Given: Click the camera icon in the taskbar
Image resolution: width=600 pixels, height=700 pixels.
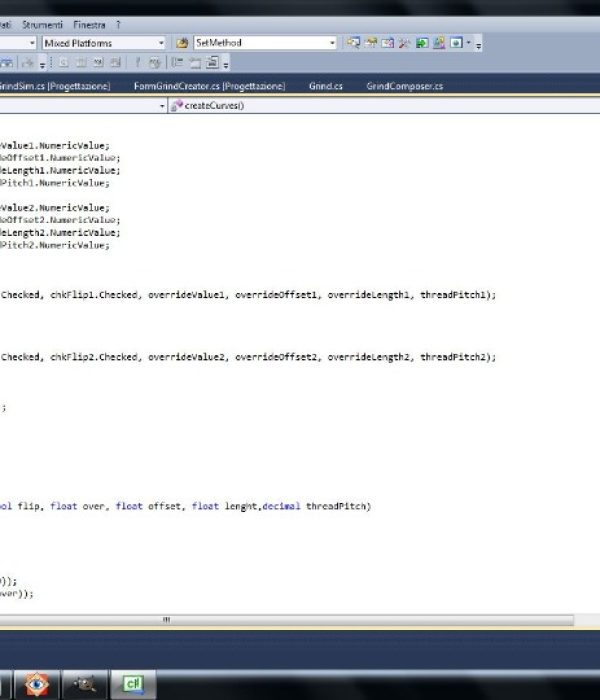Looking at the screenshot, I should click(x=85, y=683).
